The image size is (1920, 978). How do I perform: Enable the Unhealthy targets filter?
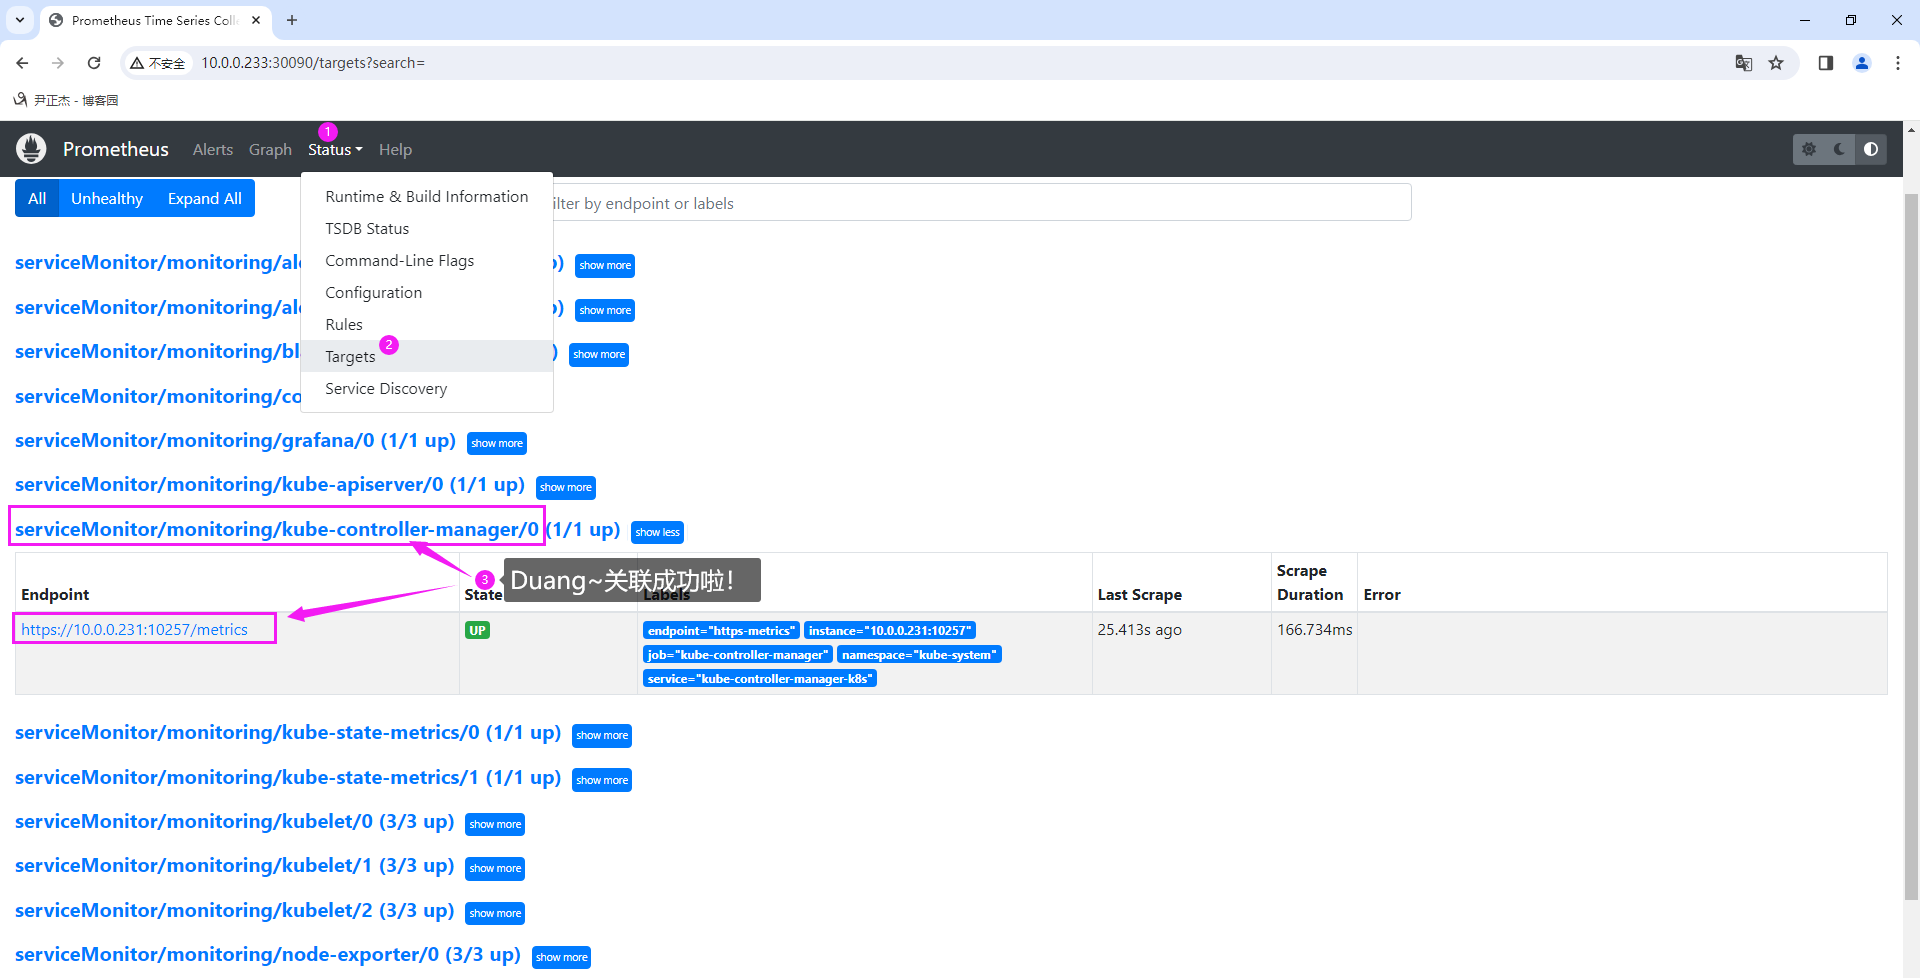(106, 198)
